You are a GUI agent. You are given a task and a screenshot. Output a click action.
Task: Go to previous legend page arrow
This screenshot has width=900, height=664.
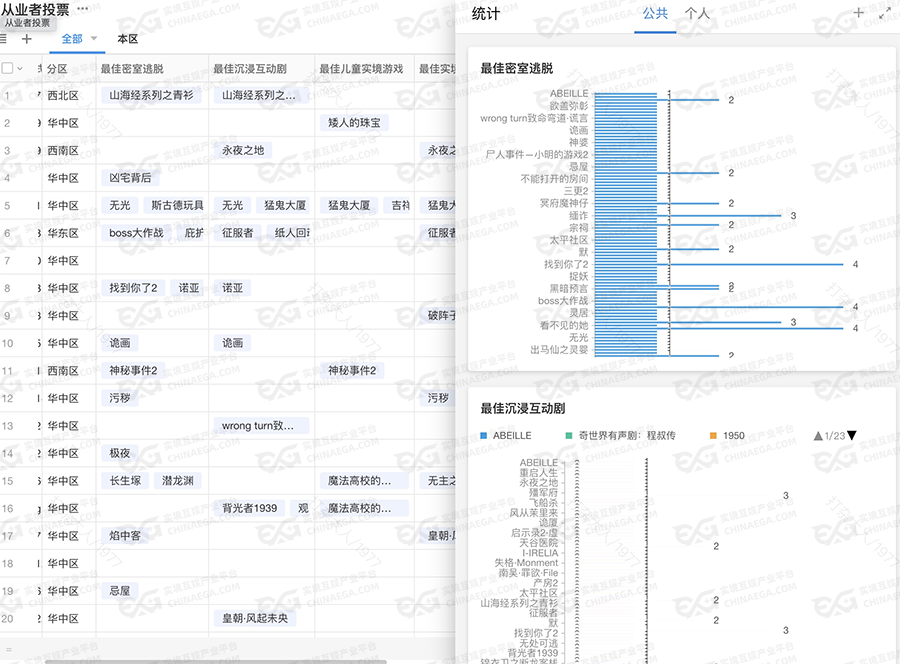(x=818, y=436)
